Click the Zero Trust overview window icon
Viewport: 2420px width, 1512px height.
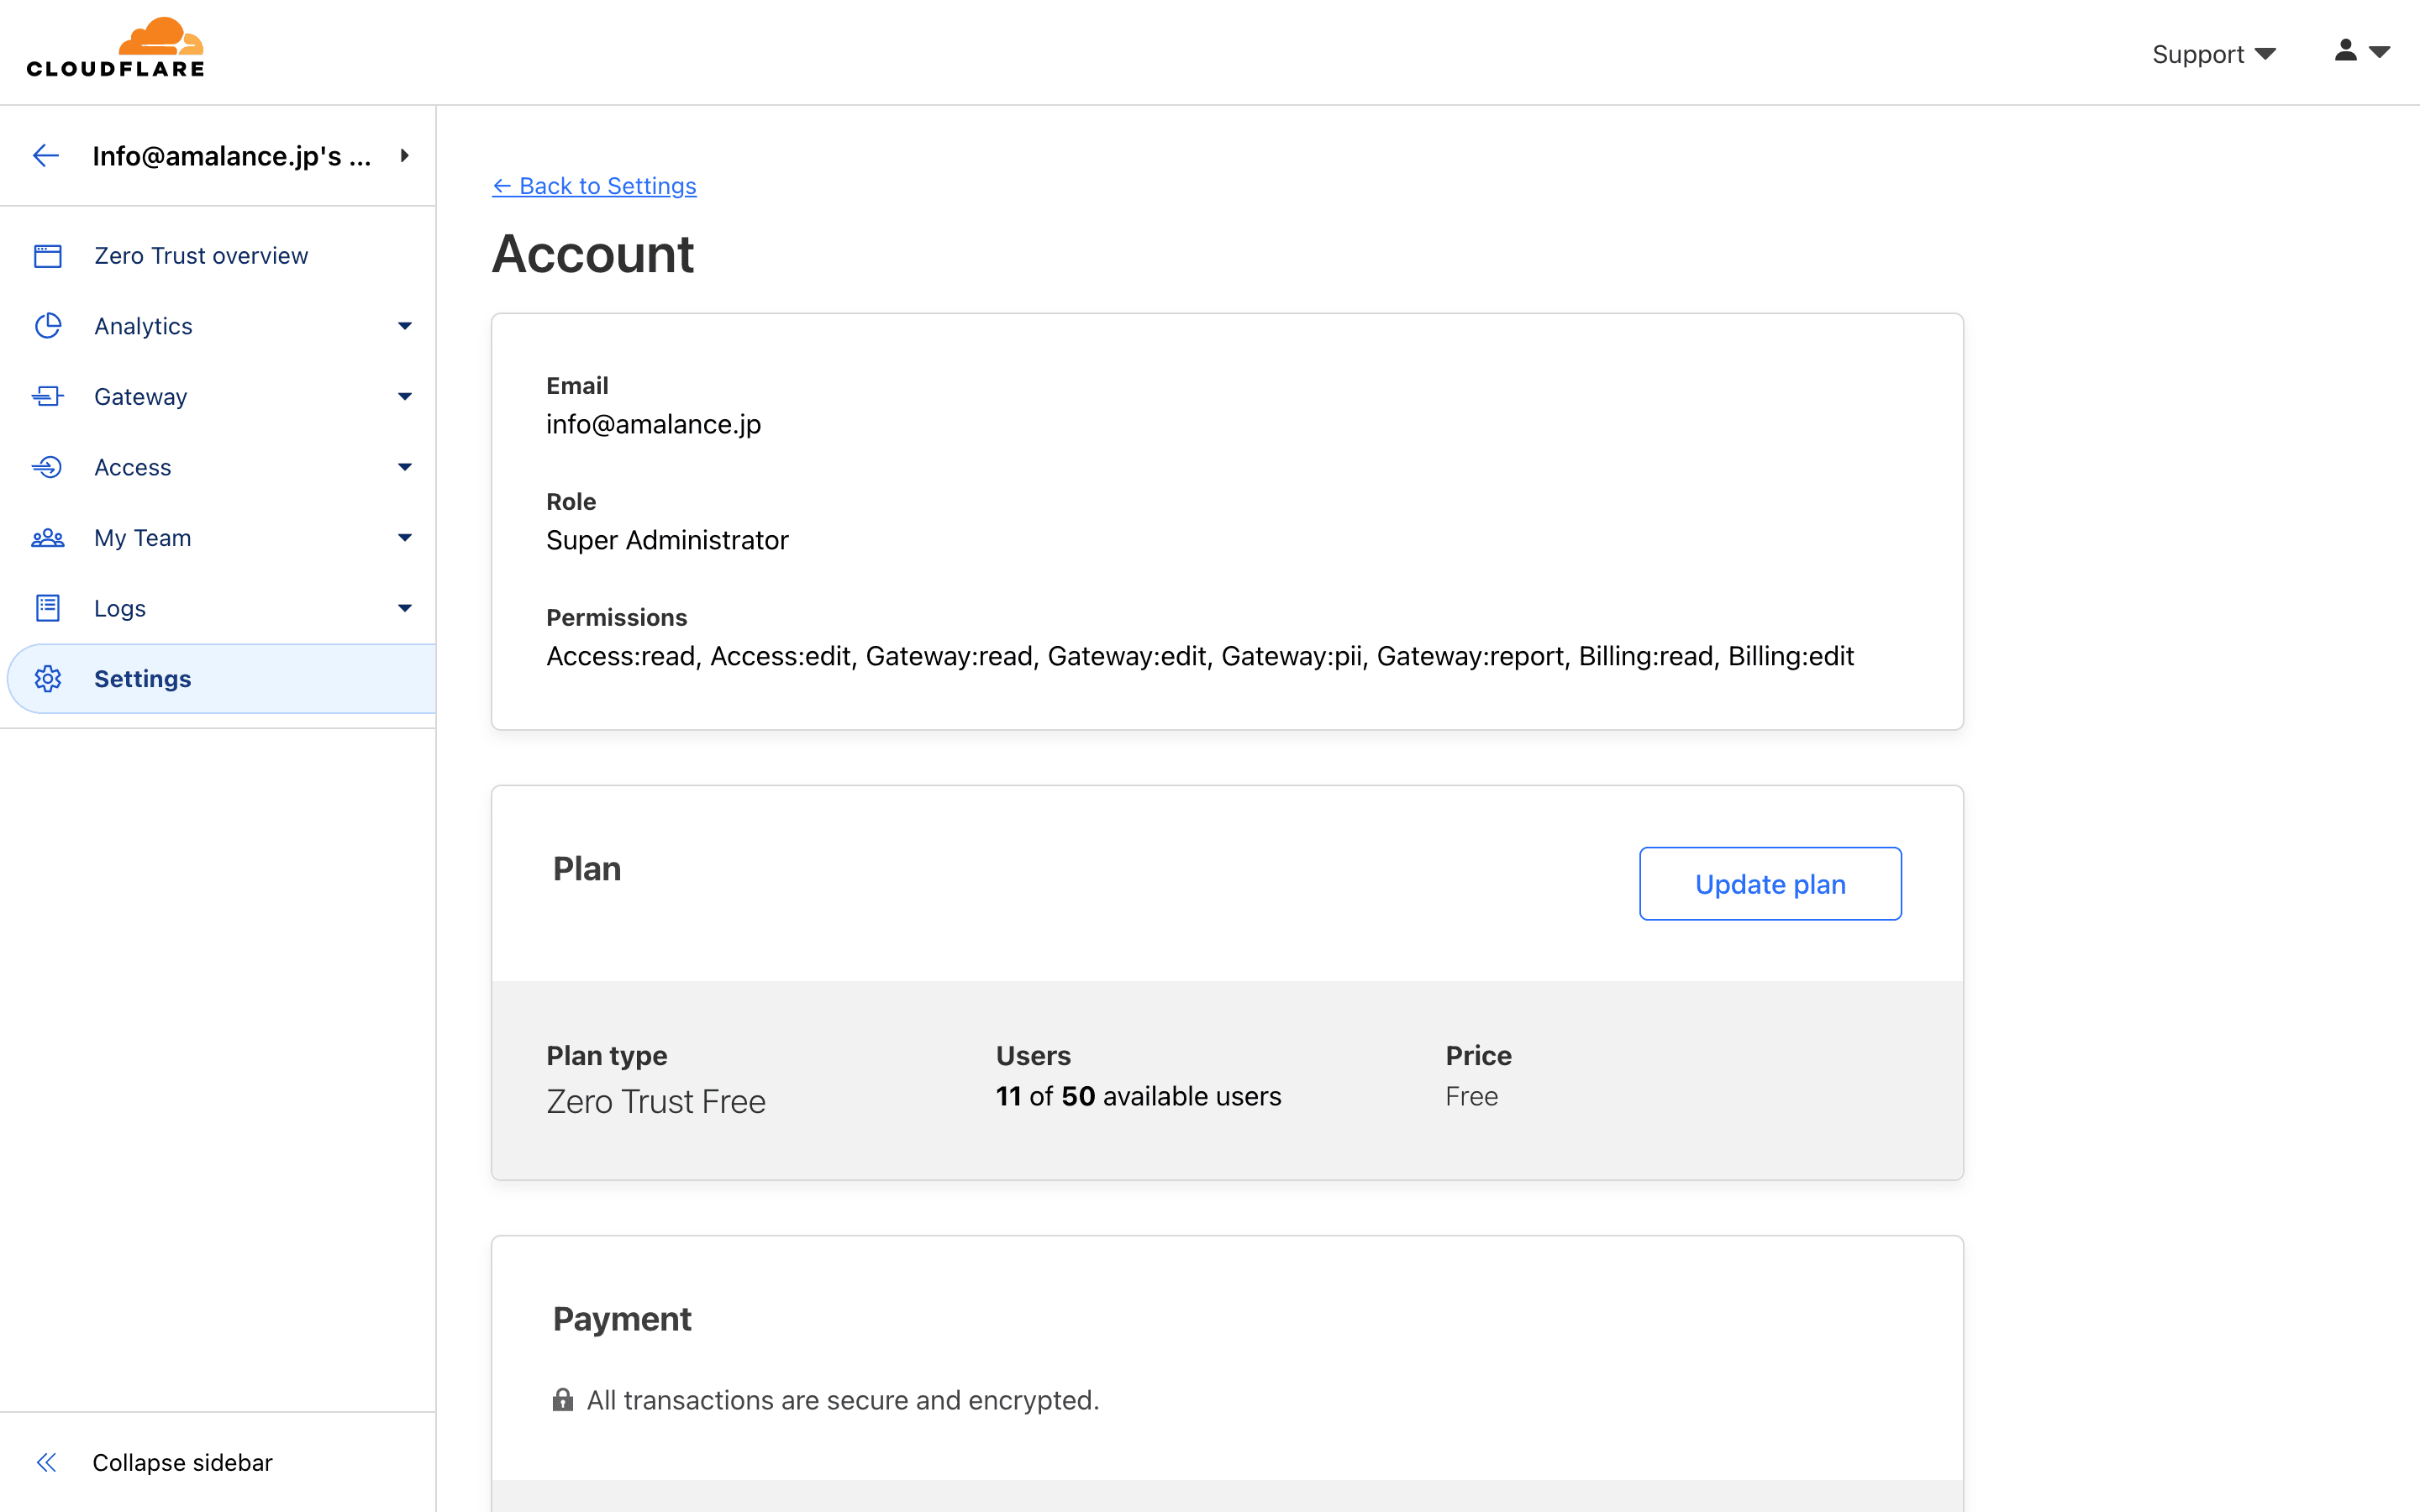[x=47, y=256]
